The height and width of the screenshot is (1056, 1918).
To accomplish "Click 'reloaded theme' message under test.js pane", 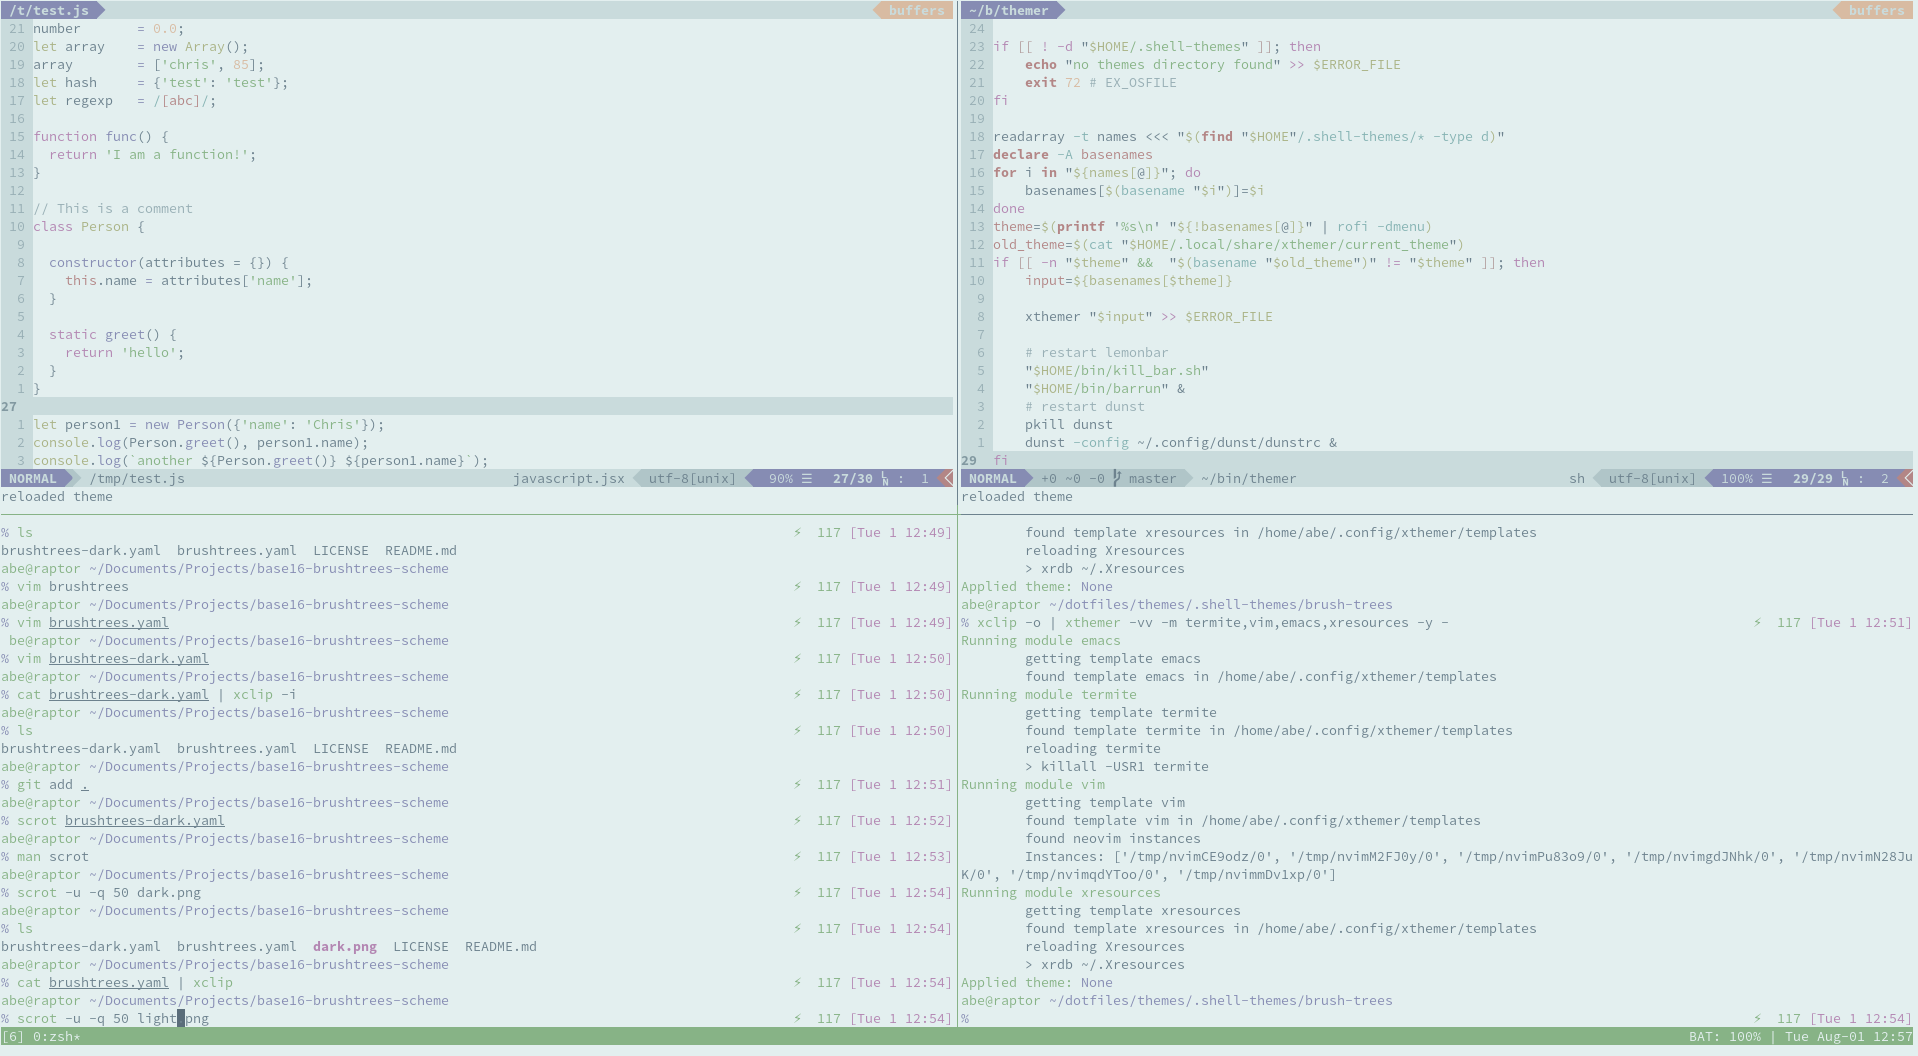I will (57, 496).
